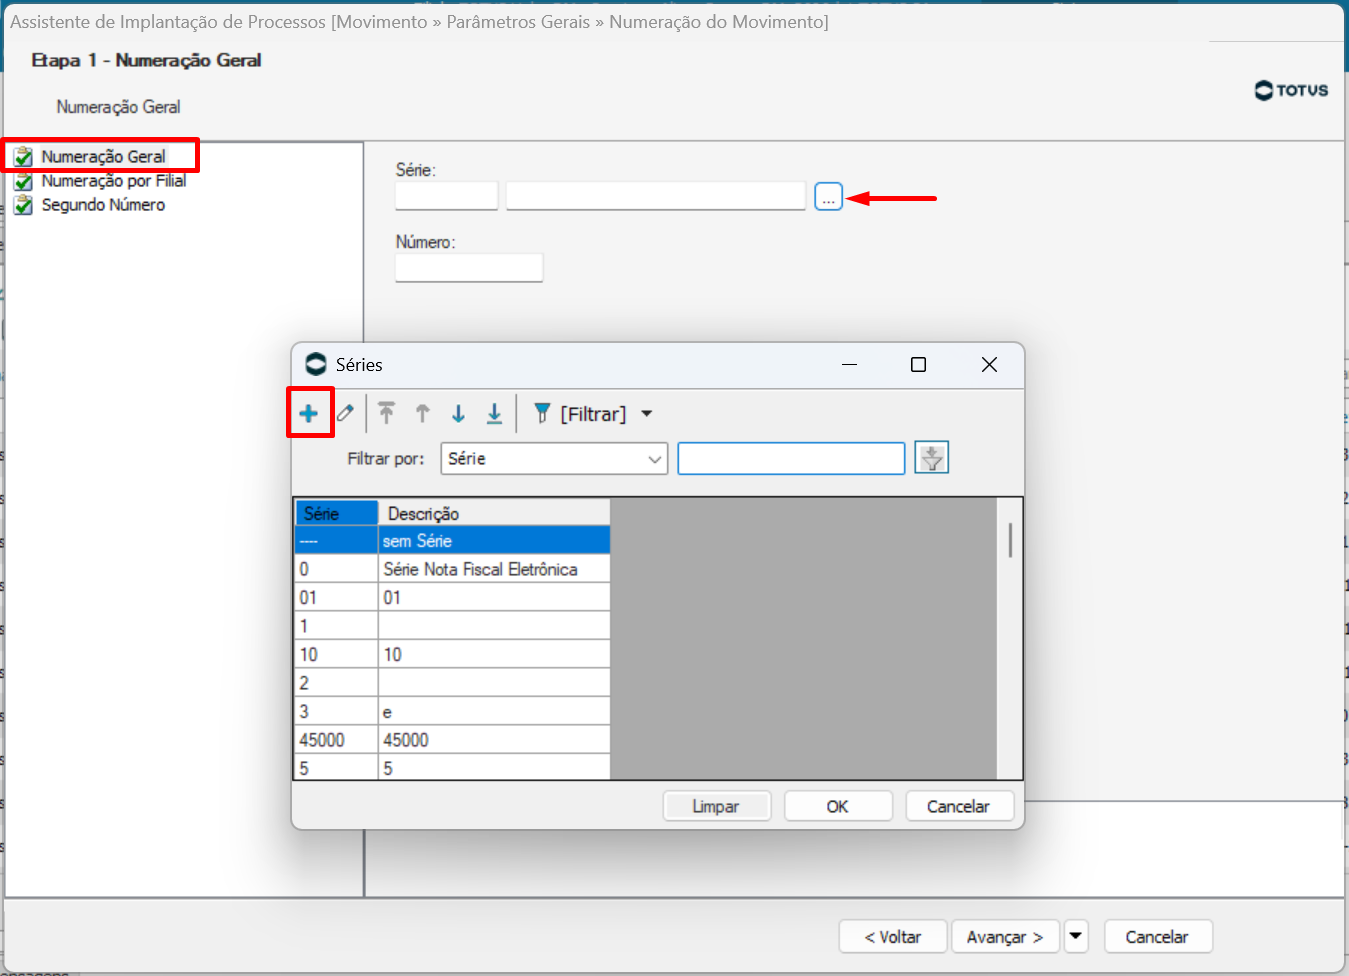The image size is (1349, 976).
Task: Select the row whose Série is 1
Action: coord(452,626)
